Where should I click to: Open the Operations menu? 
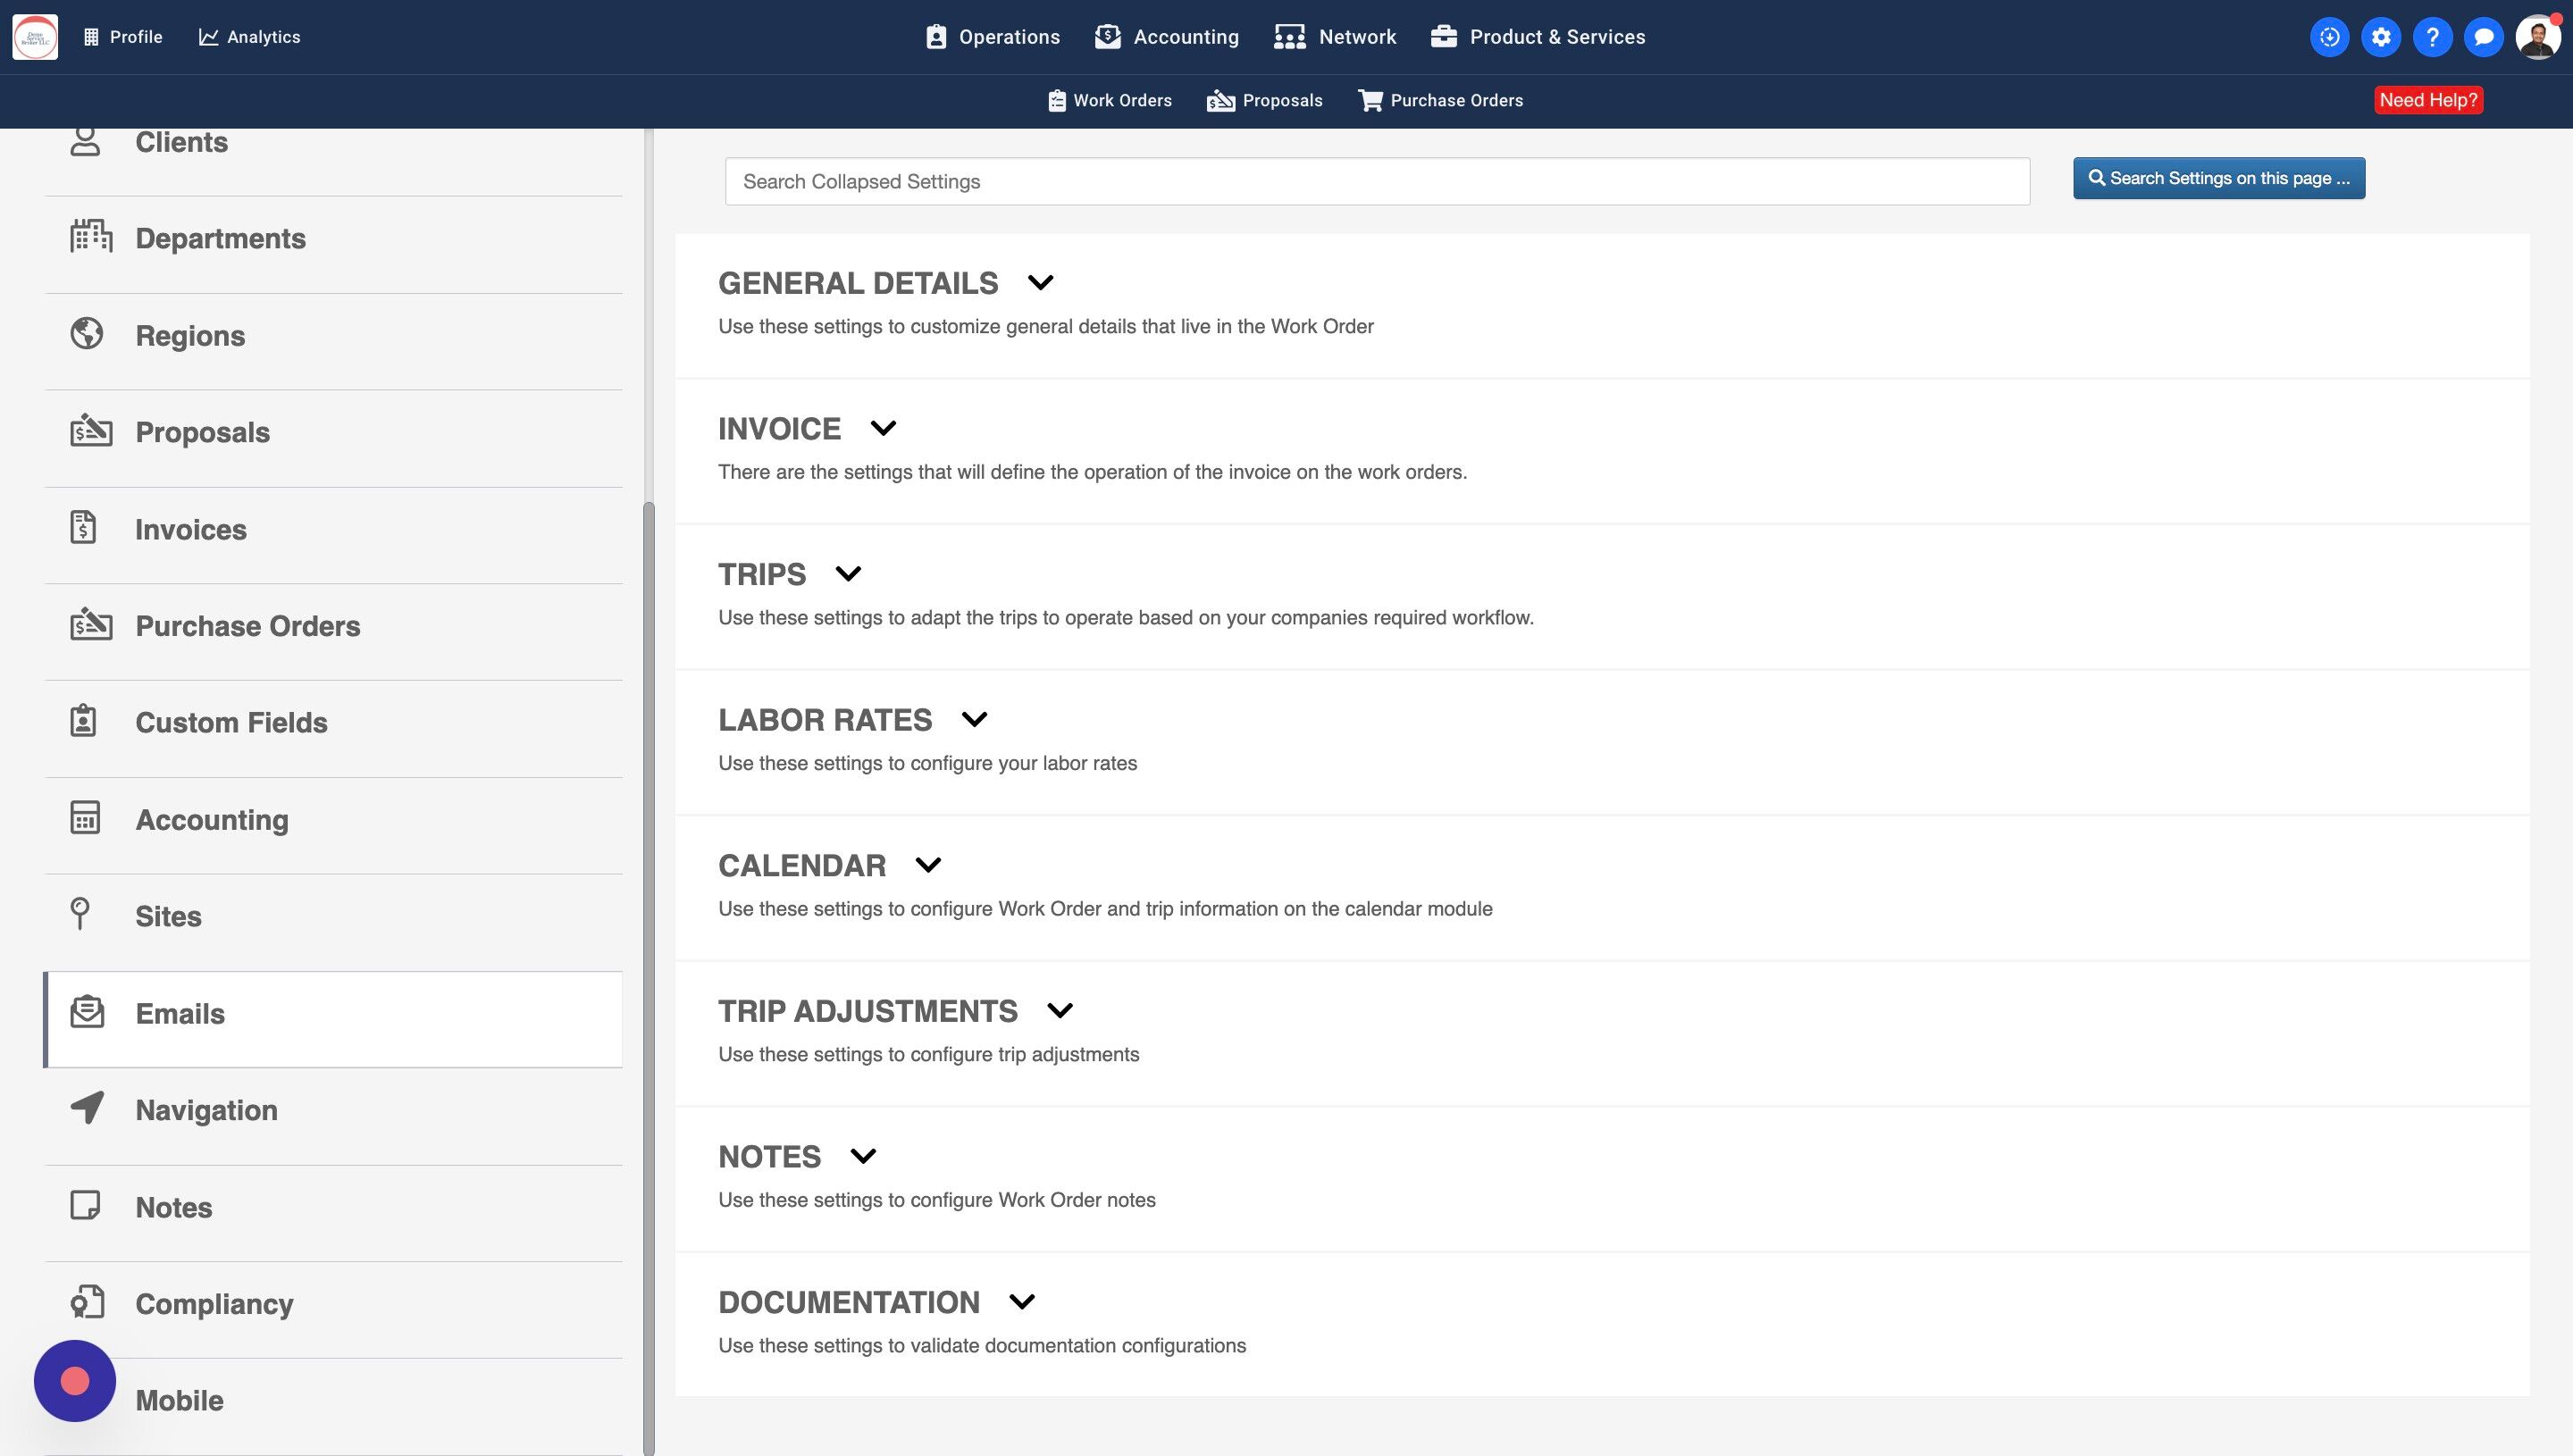click(992, 37)
